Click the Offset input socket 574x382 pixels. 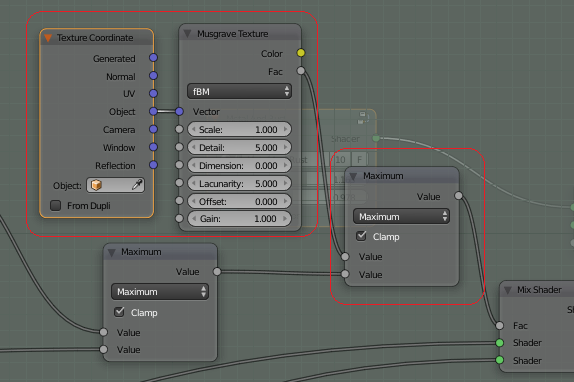[x=179, y=201]
